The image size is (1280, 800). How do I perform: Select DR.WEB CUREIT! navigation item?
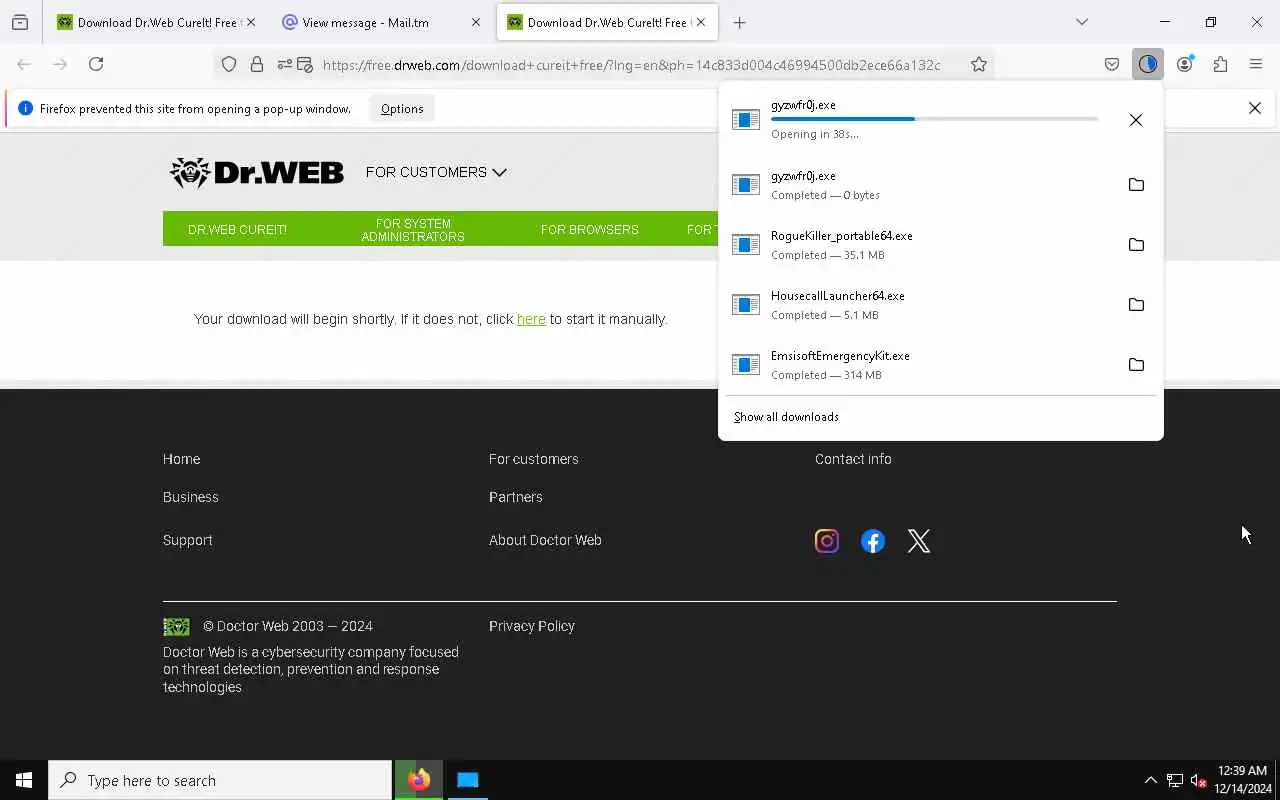(x=237, y=229)
